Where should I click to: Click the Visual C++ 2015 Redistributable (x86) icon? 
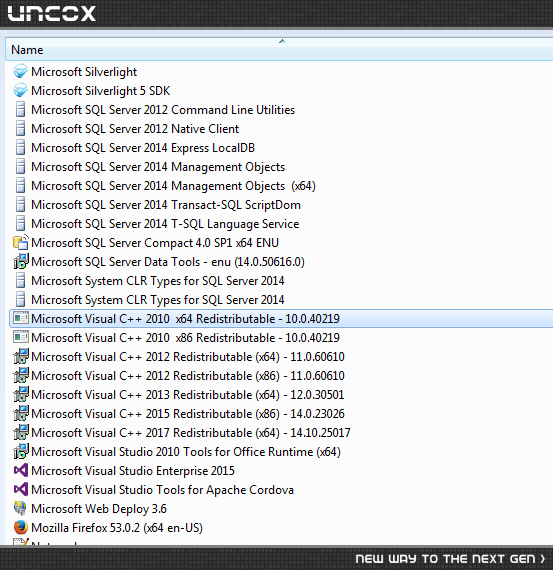coord(21,413)
